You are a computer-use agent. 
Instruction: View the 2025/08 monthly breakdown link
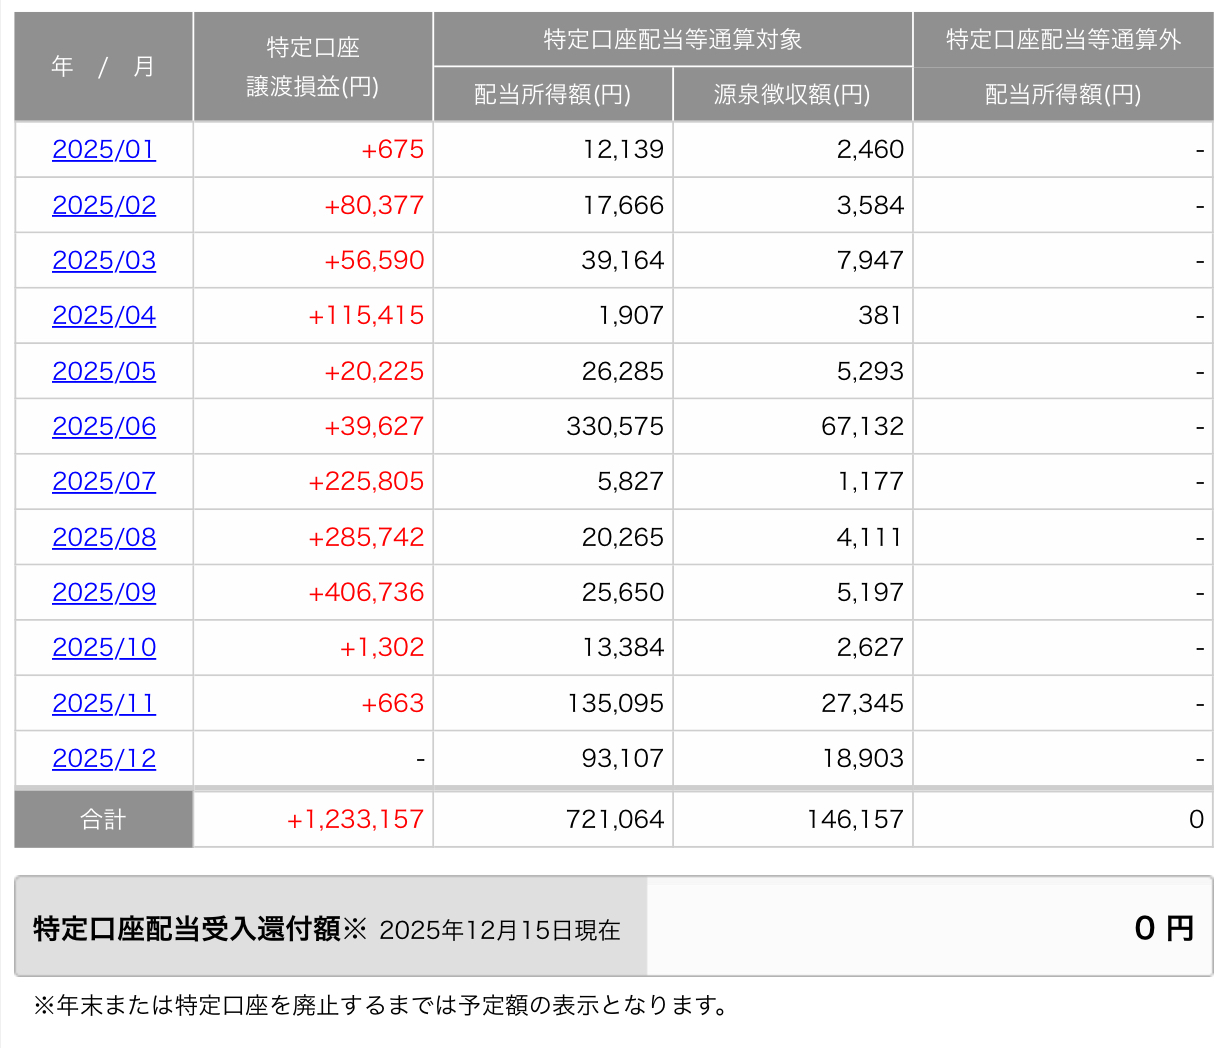click(104, 538)
